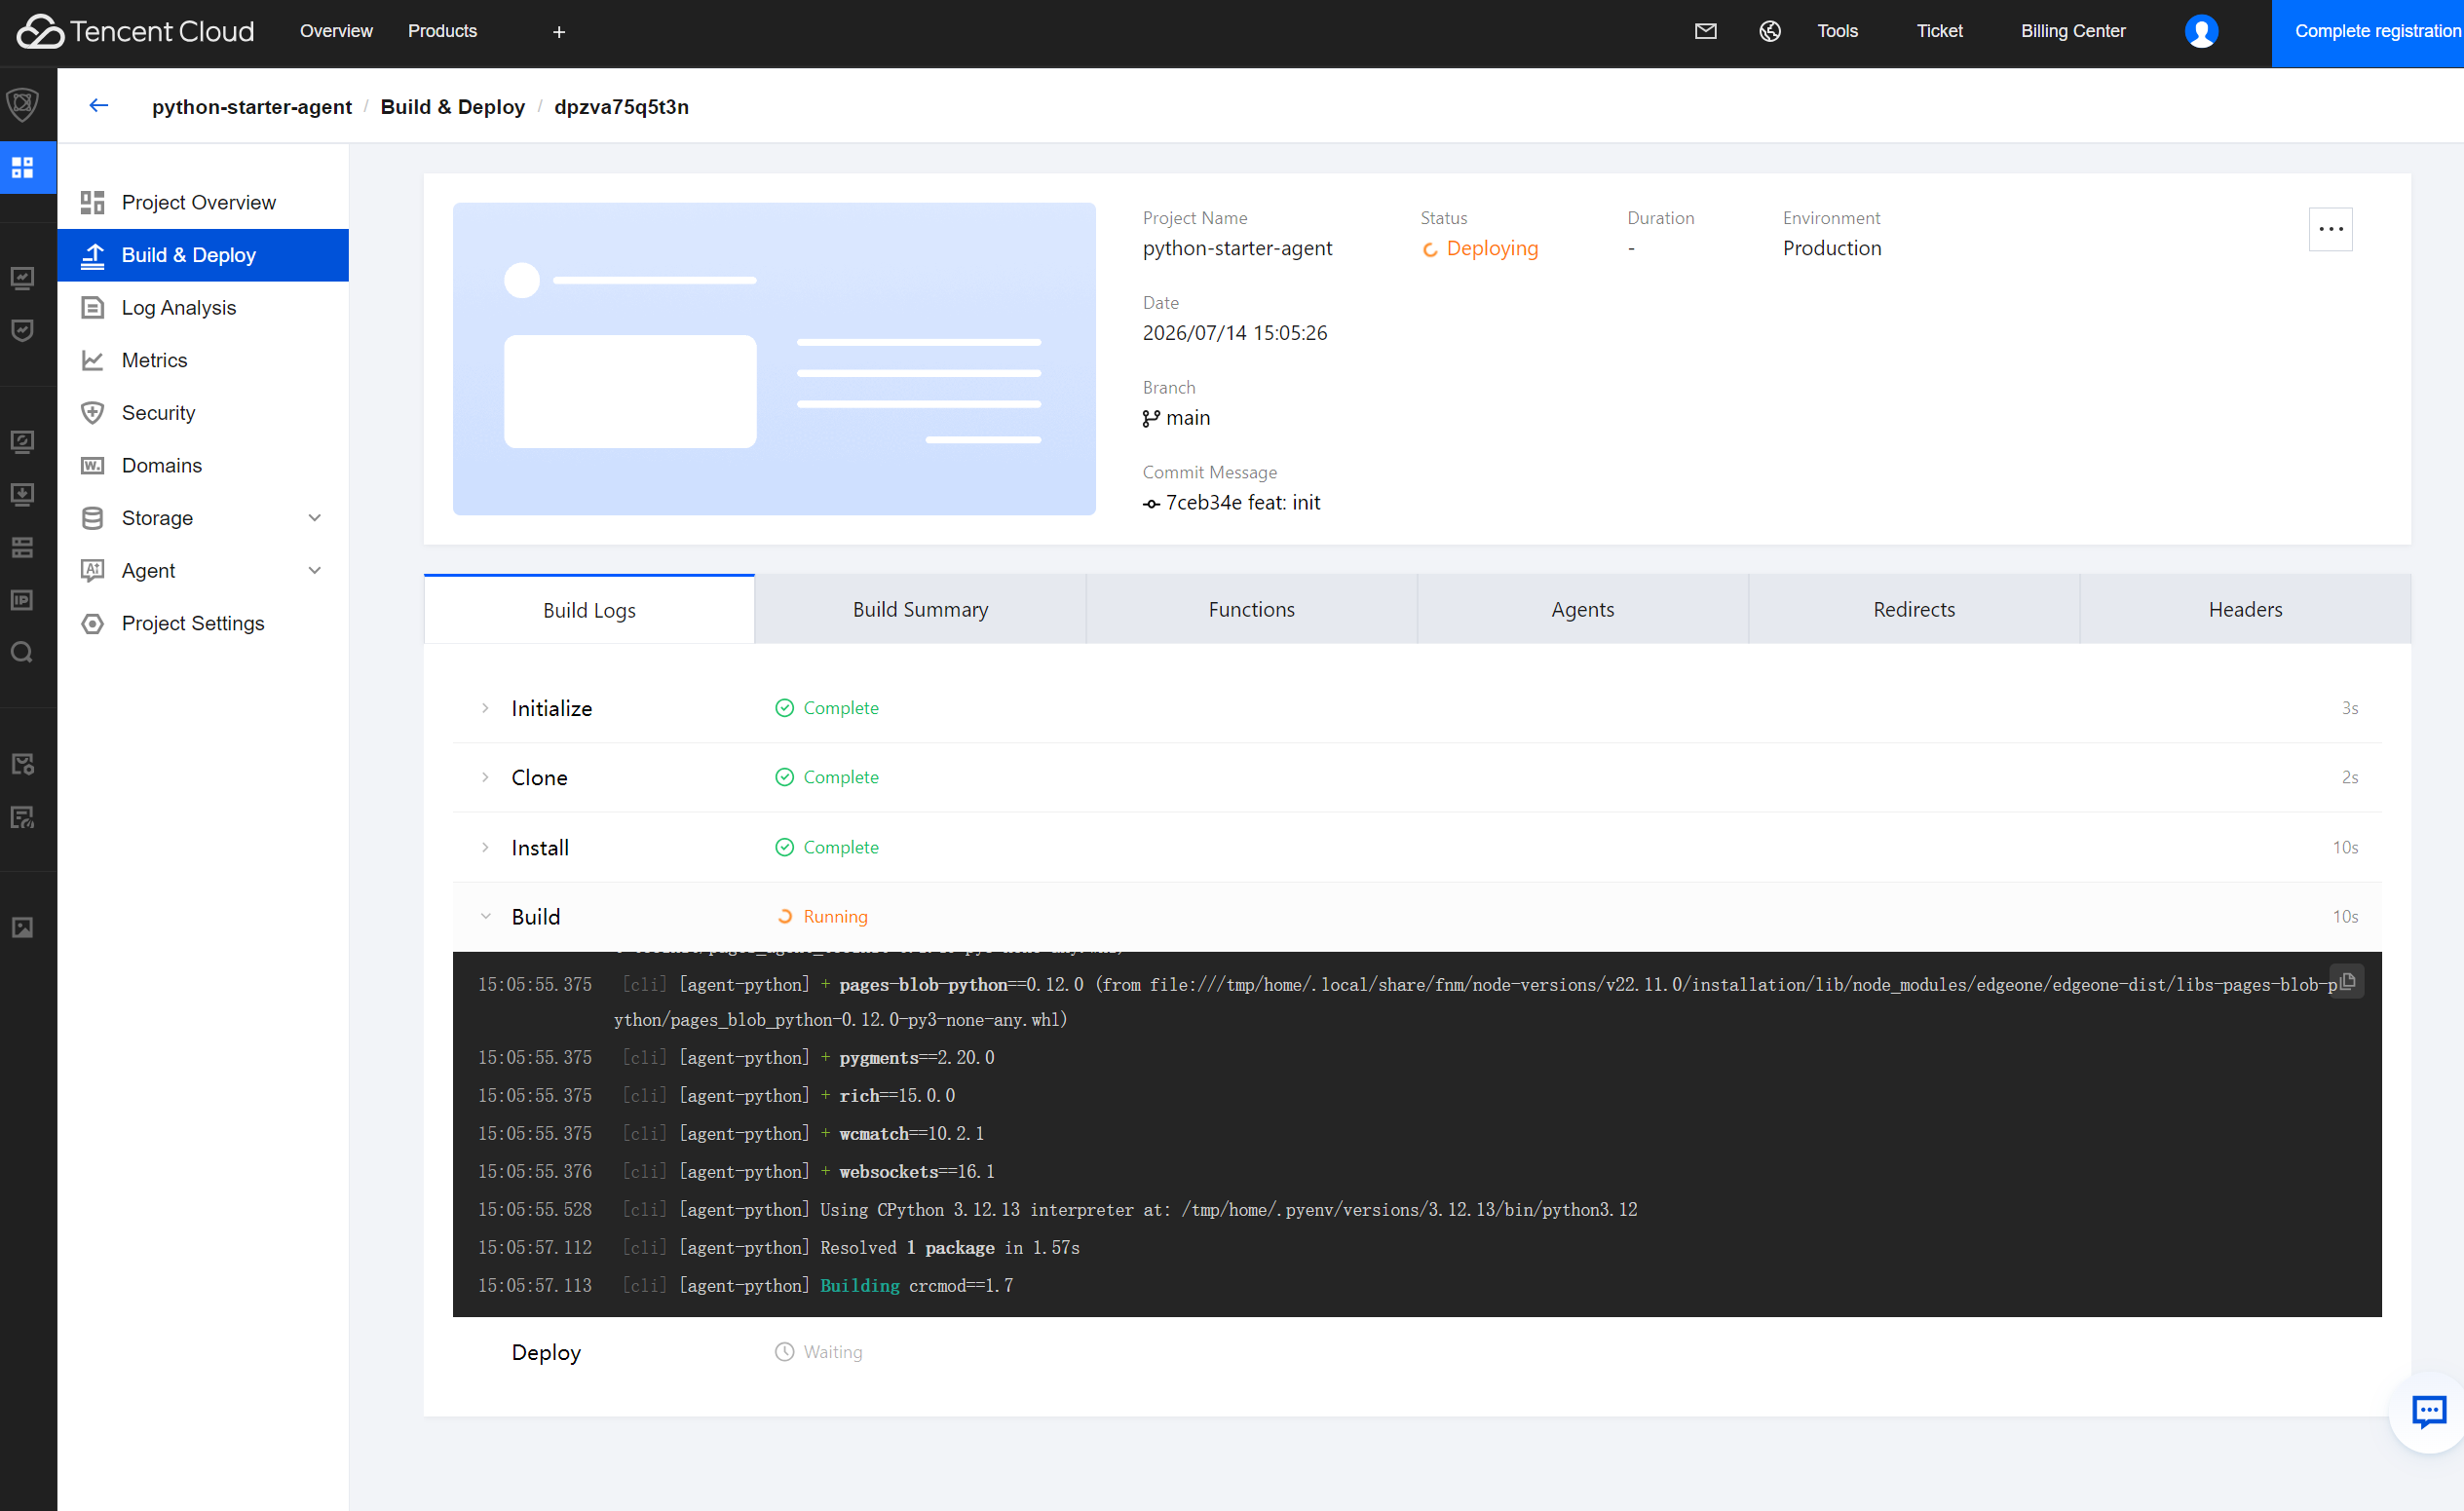Click the back arrow in breadcrumb
Screen dimensions: 2464x1511
click(98, 106)
